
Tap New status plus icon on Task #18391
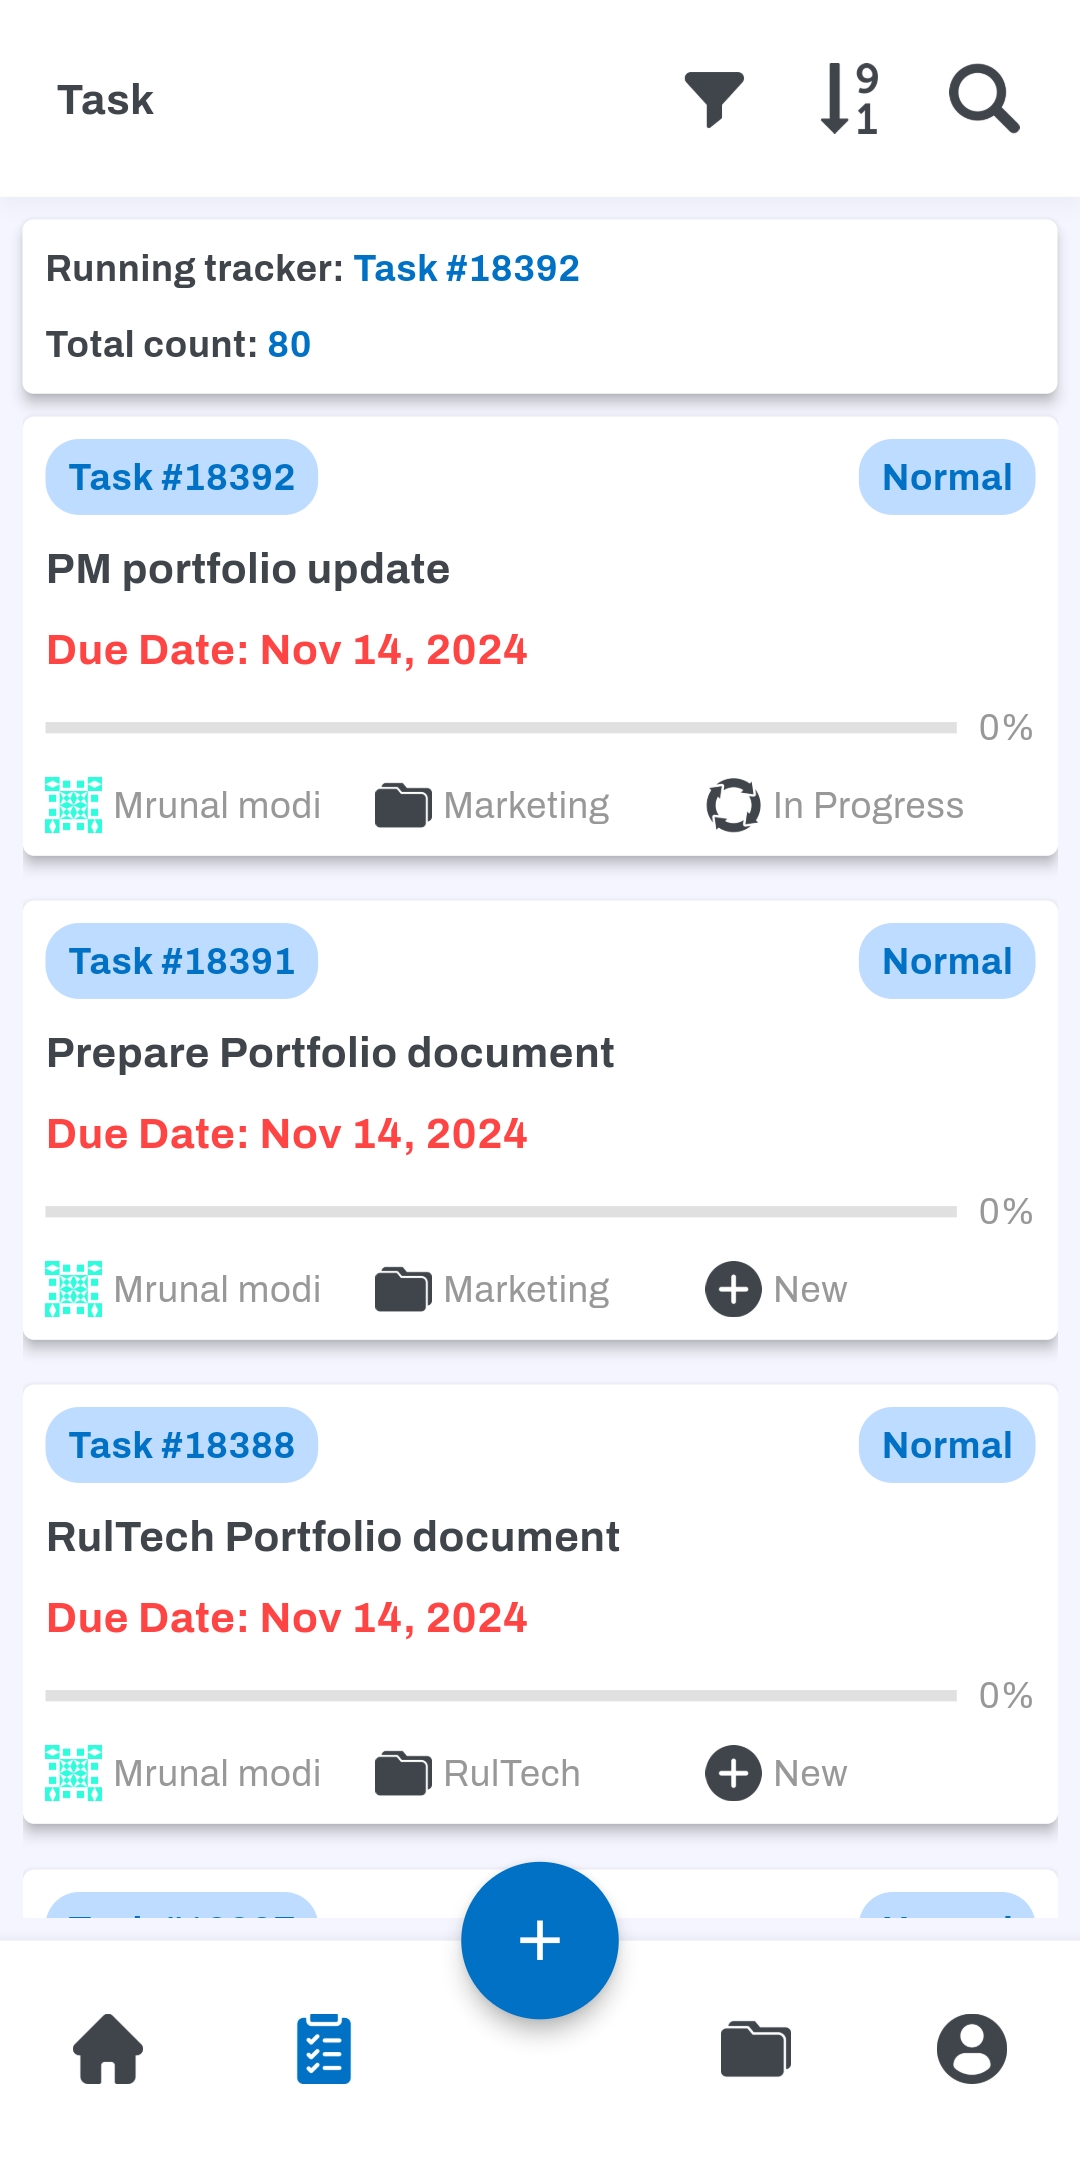tap(733, 1289)
